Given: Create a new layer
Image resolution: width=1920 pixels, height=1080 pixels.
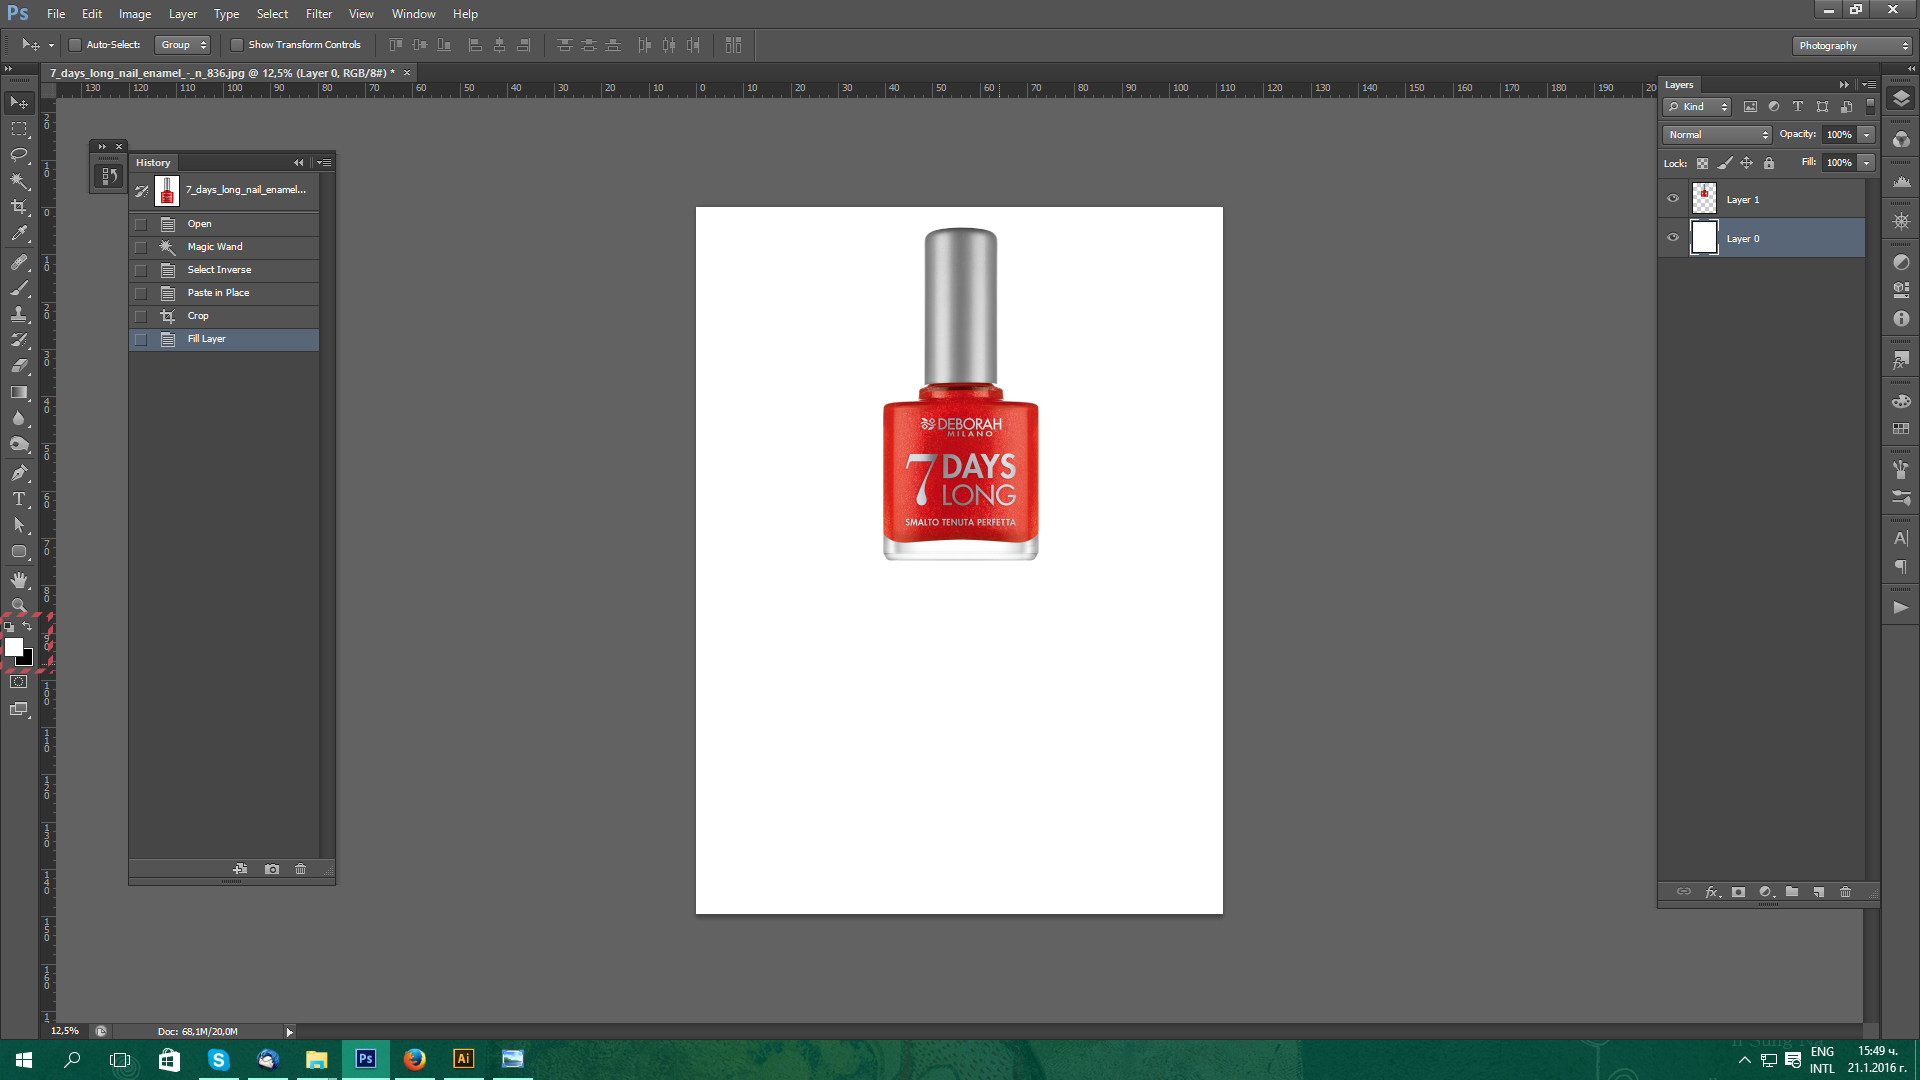Looking at the screenshot, I should tap(1819, 892).
